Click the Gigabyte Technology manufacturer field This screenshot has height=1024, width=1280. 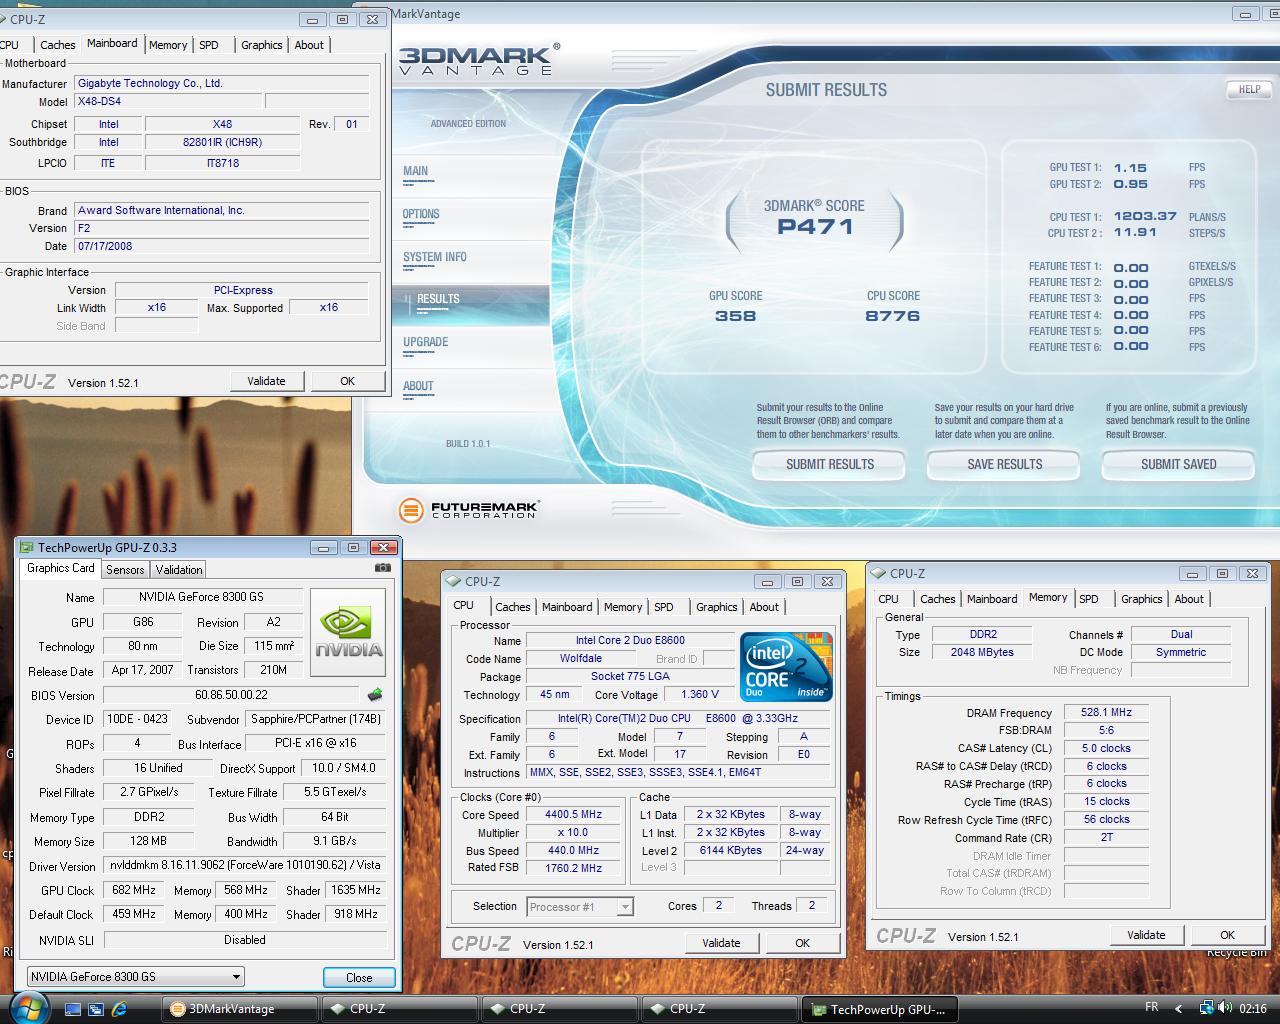[x=222, y=83]
